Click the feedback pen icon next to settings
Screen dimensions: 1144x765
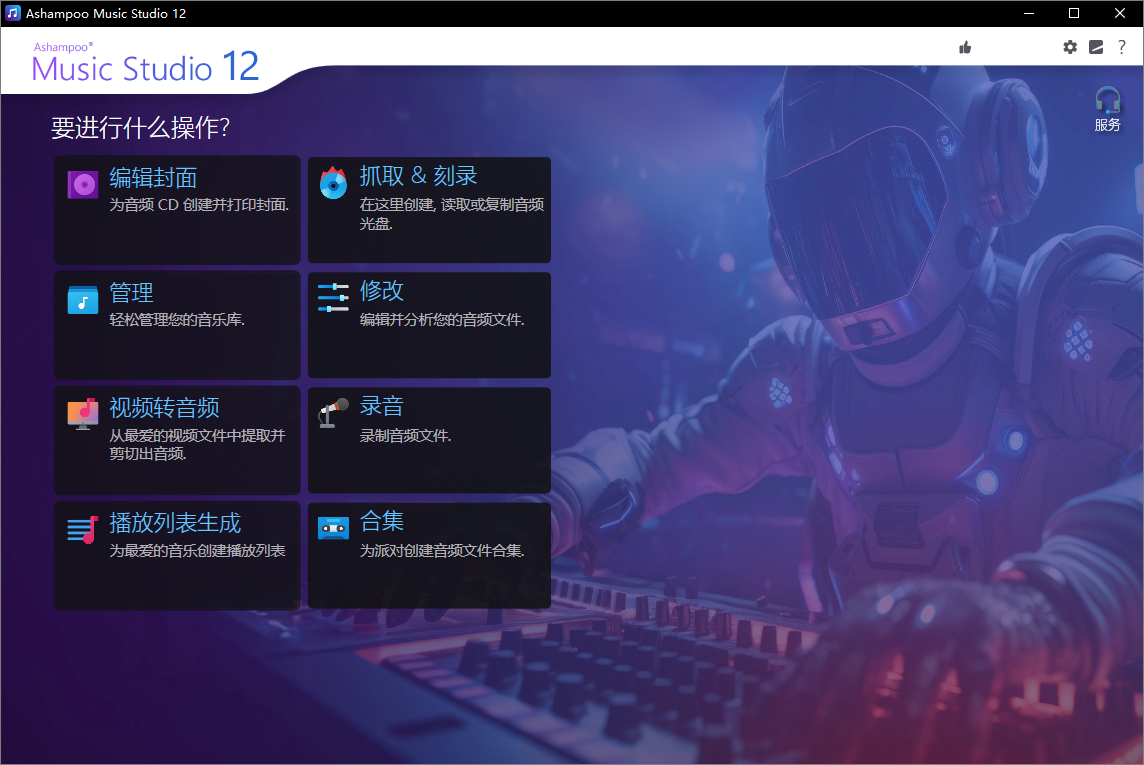click(1096, 47)
